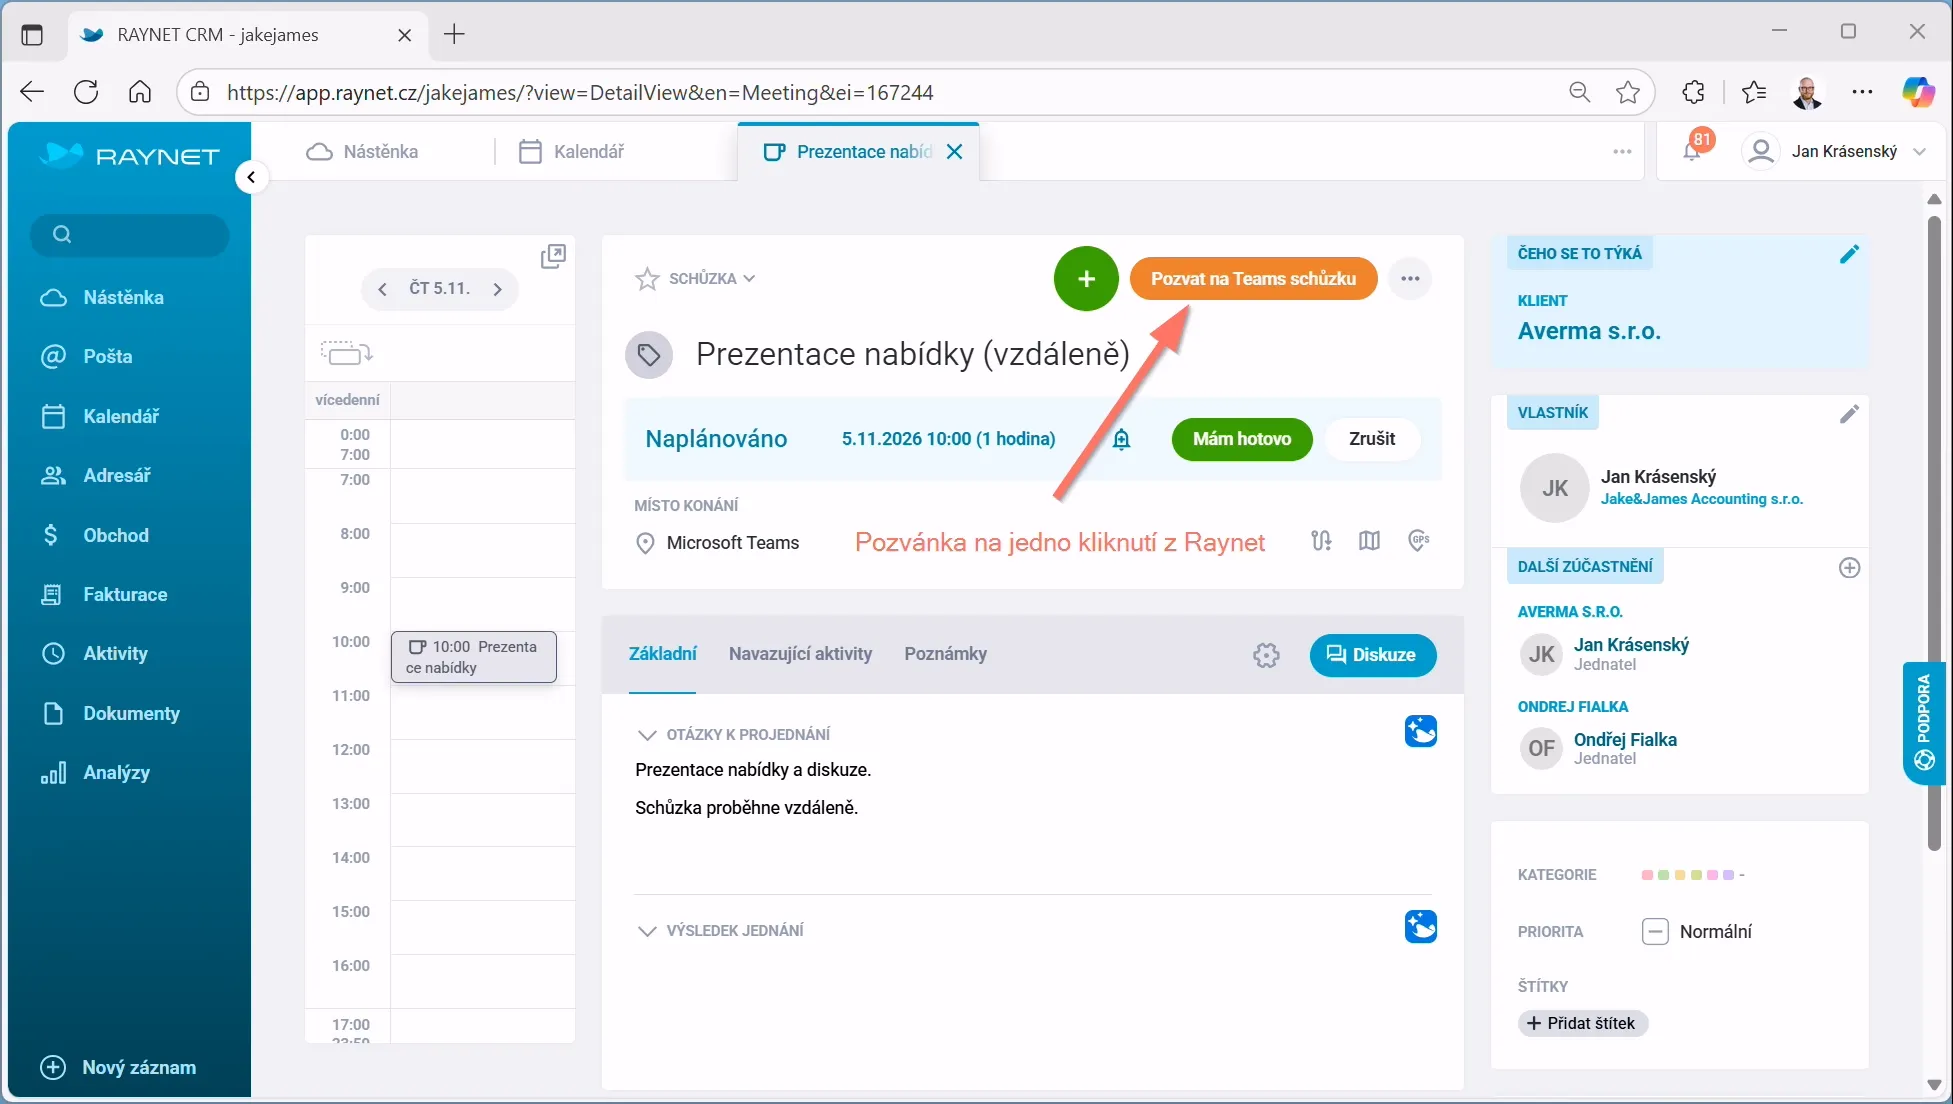Click the bell reminder icon beside date
This screenshot has width=1953, height=1104.
coord(1122,439)
